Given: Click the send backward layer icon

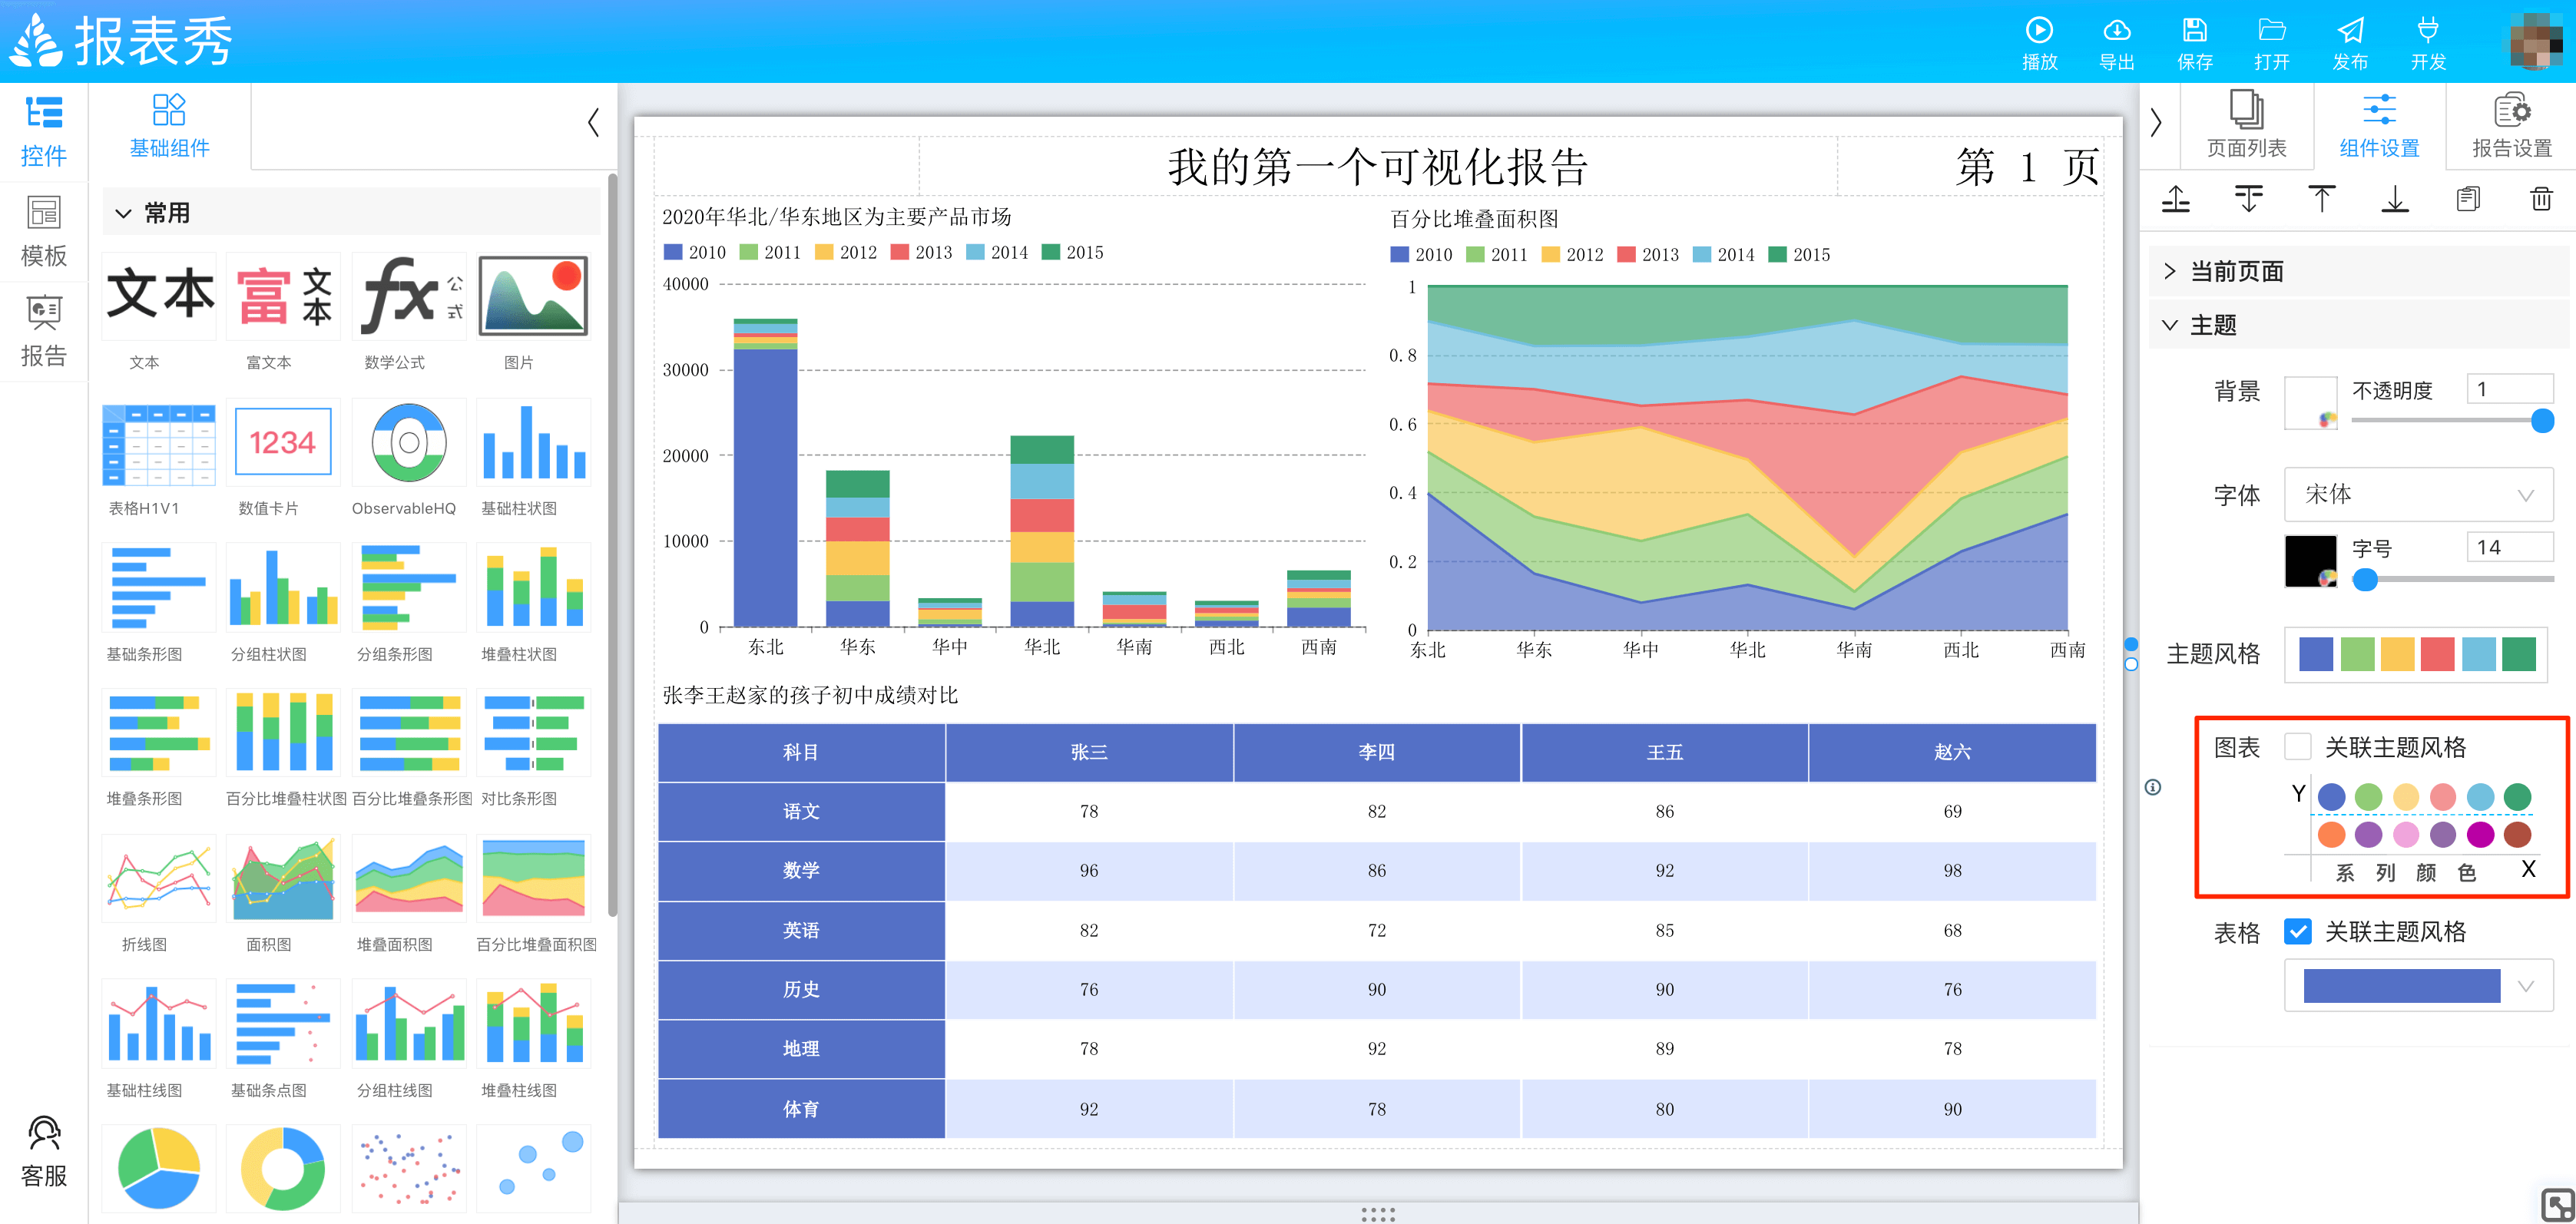Looking at the screenshot, I should [2248, 198].
